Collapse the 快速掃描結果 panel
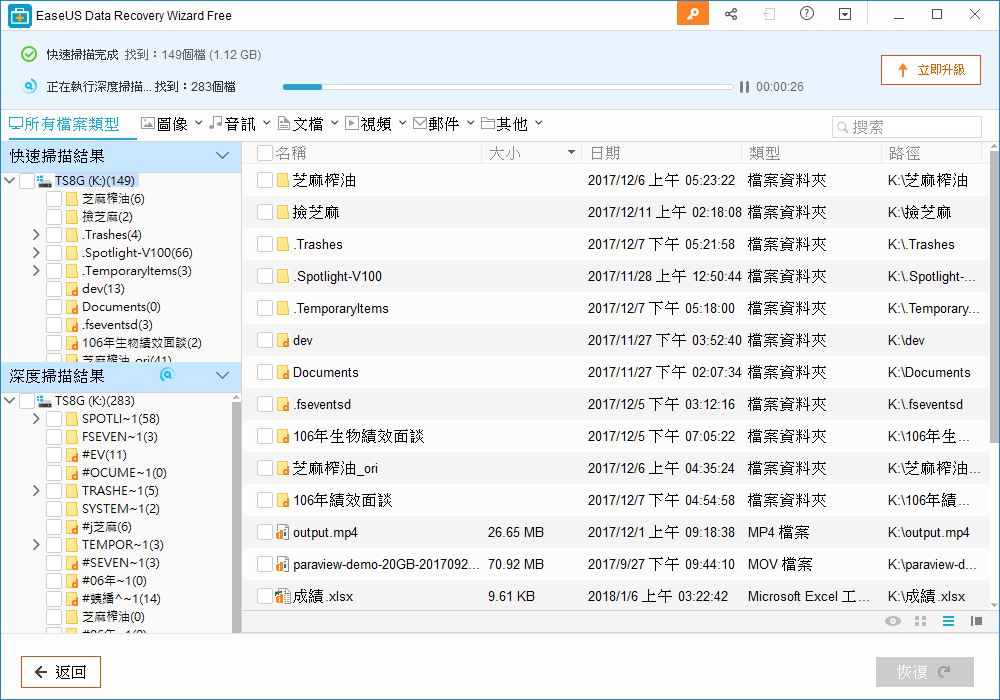The width and height of the screenshot is (1000, 700). pos(223,156)
